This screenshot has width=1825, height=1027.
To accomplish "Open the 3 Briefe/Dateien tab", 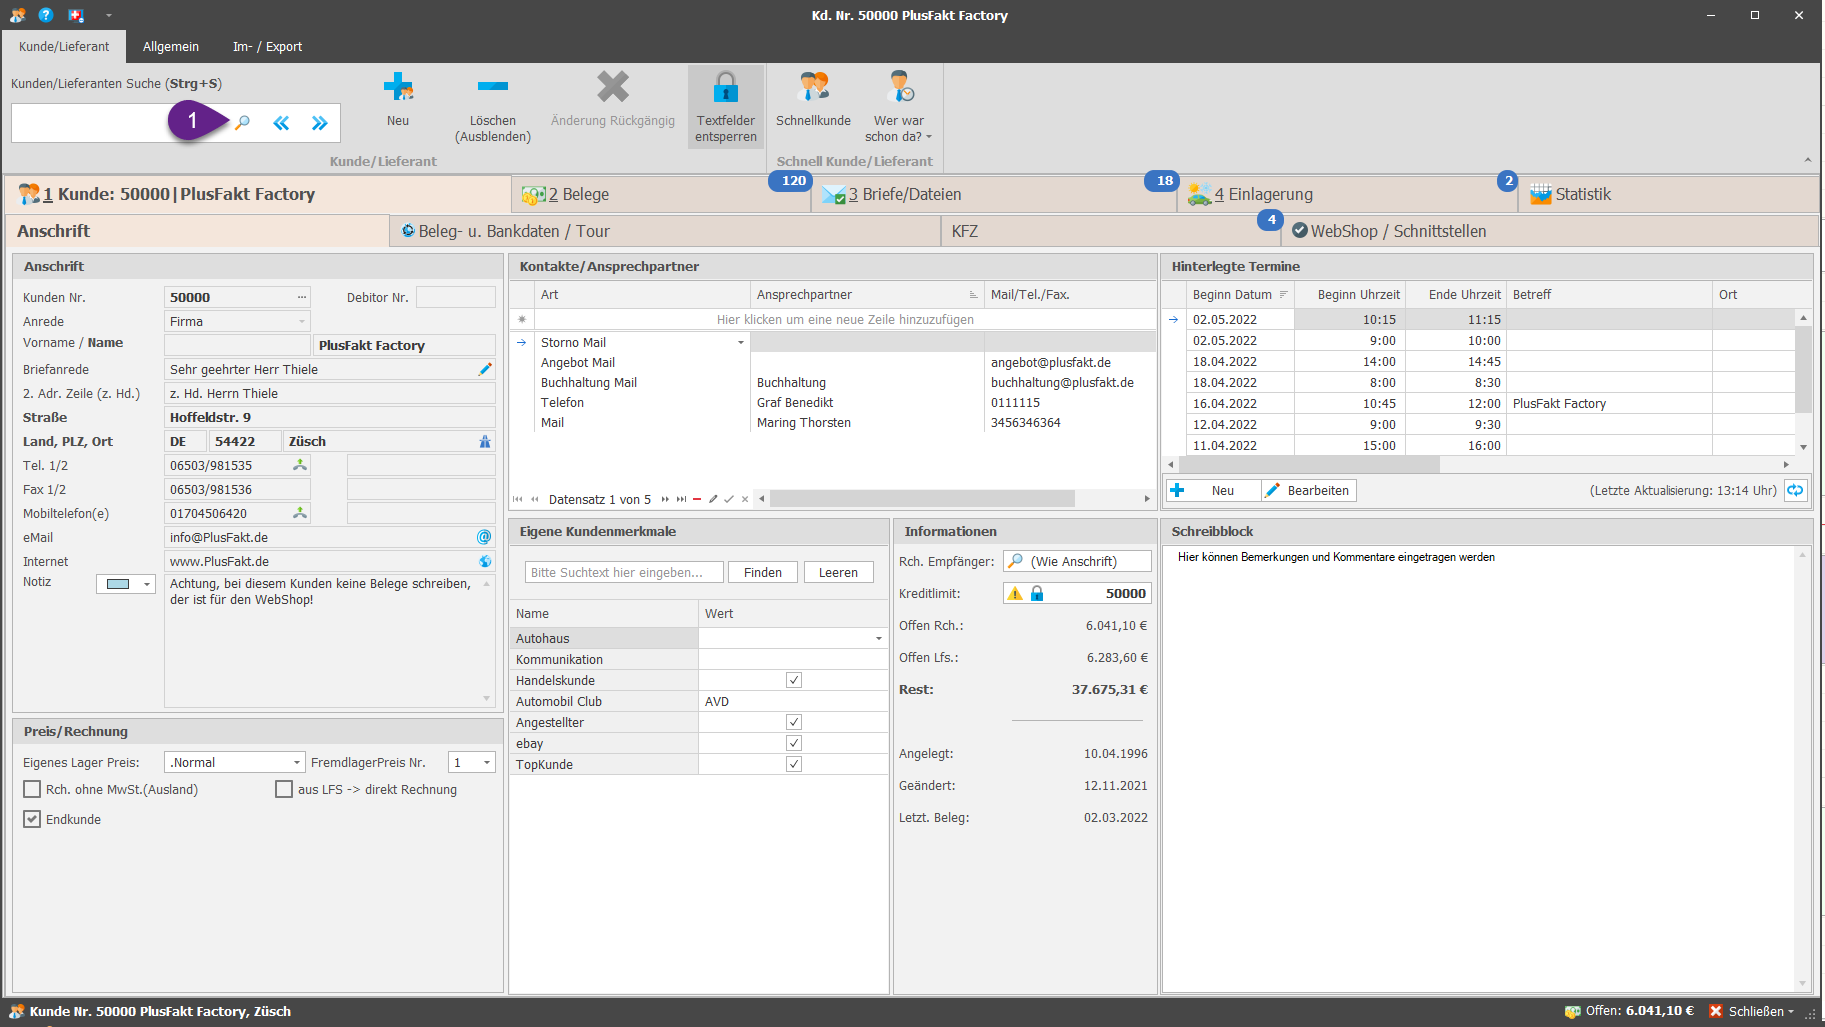I will [994, 194].
